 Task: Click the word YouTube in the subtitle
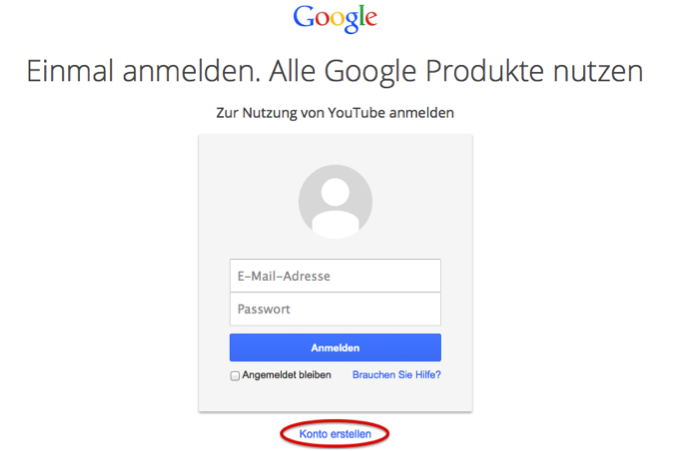click(x=356, y=113)
